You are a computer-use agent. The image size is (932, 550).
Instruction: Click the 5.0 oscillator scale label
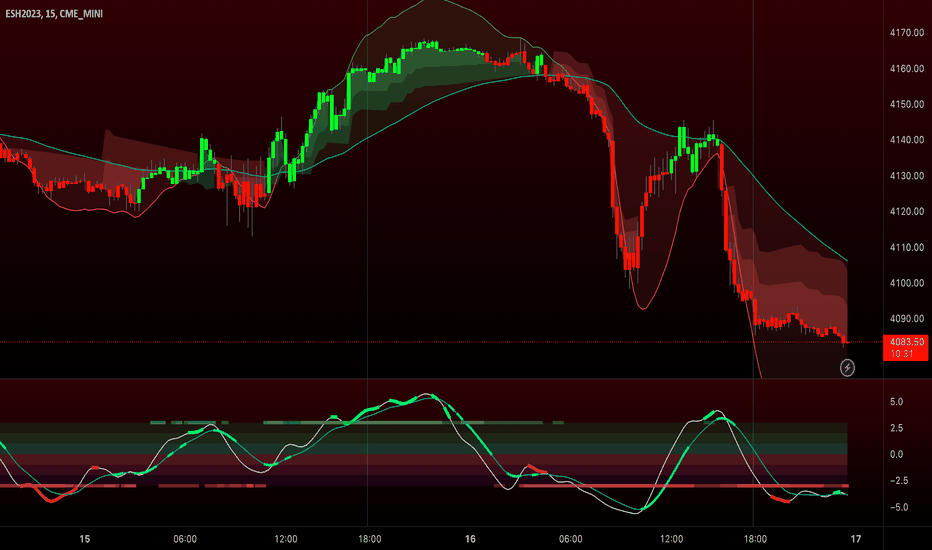[x=896, y=402]
